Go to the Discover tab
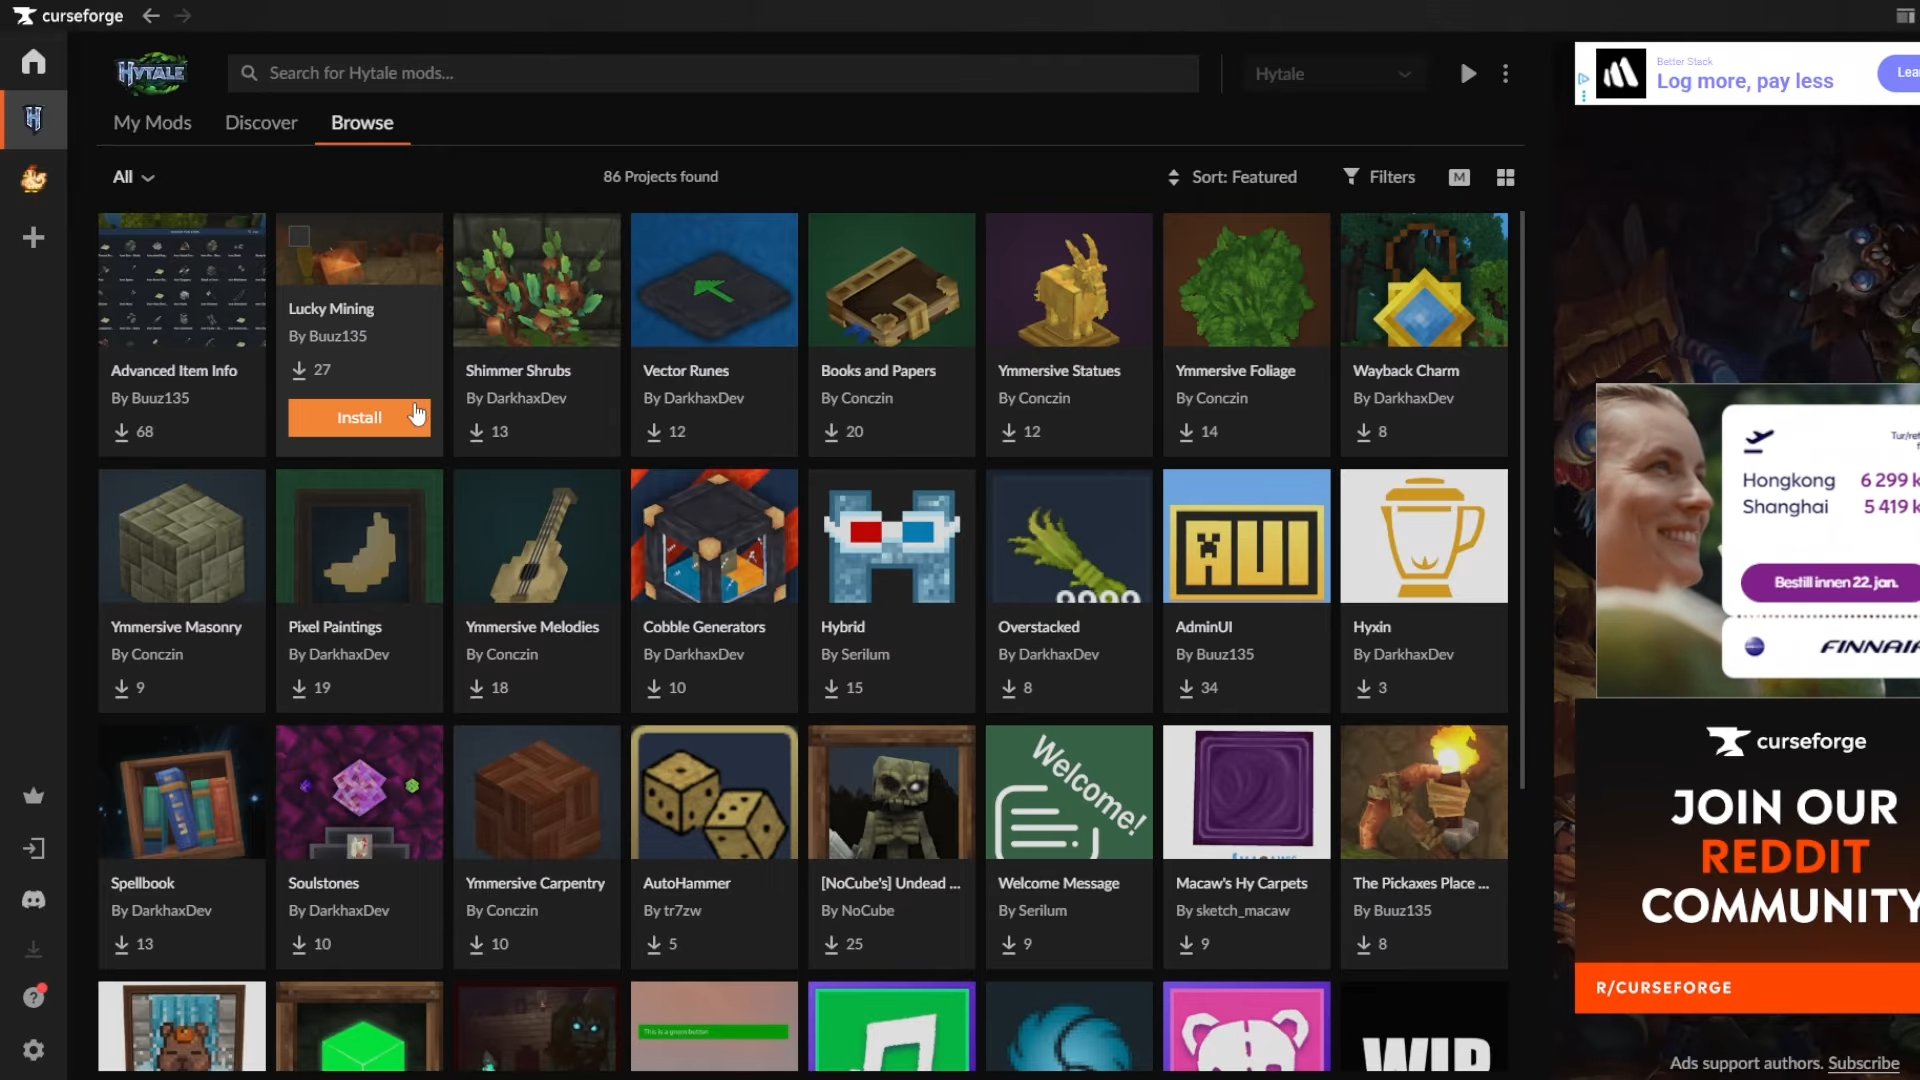This screenshot has height=1080, width=1920. (261, 123)
